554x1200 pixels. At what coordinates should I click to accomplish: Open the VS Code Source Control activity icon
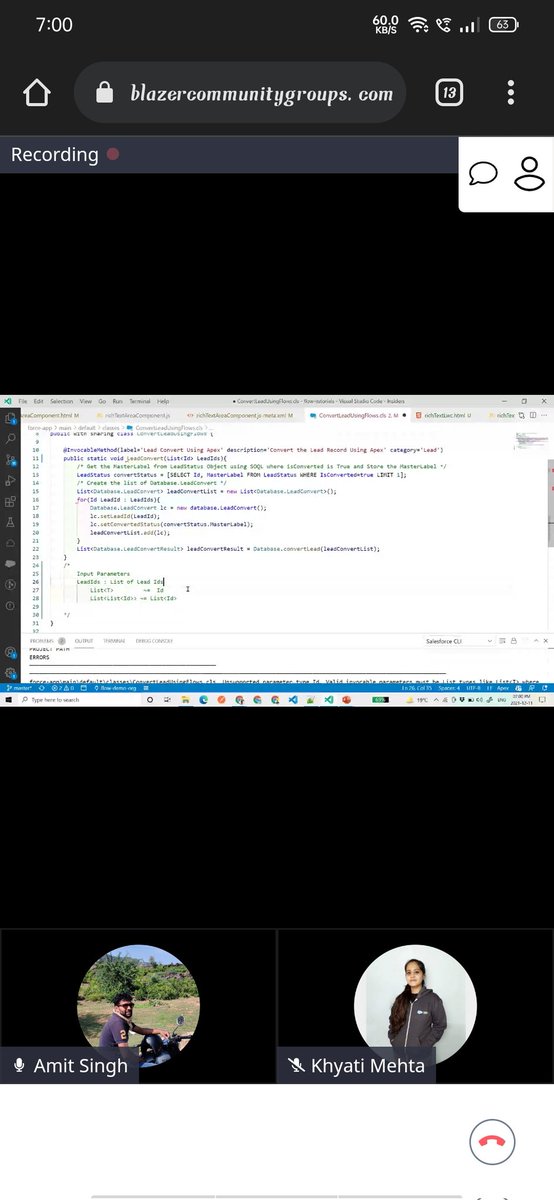10,460
